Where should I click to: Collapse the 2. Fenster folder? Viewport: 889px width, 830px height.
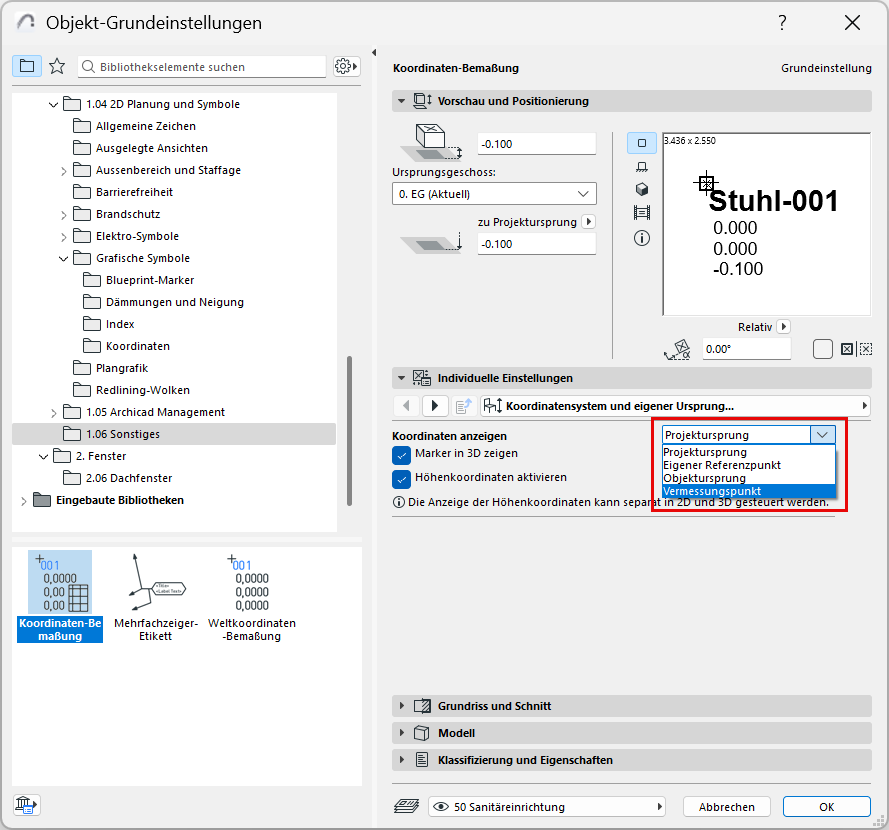(43, 456)
